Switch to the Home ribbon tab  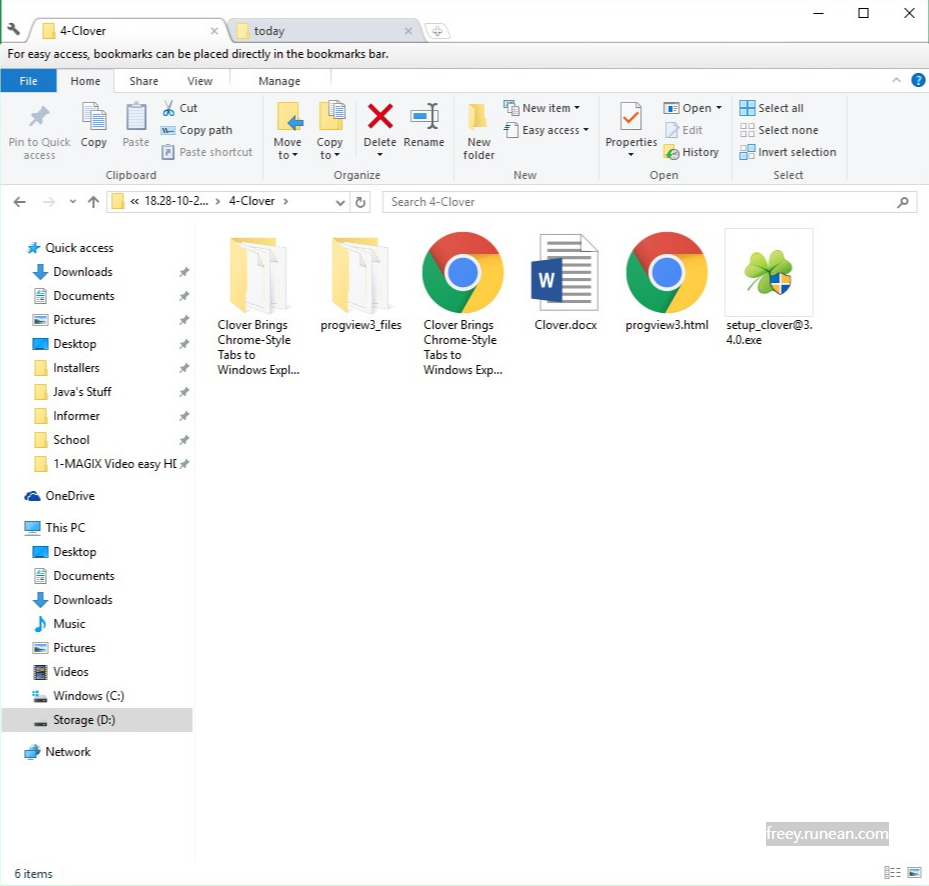85,81
